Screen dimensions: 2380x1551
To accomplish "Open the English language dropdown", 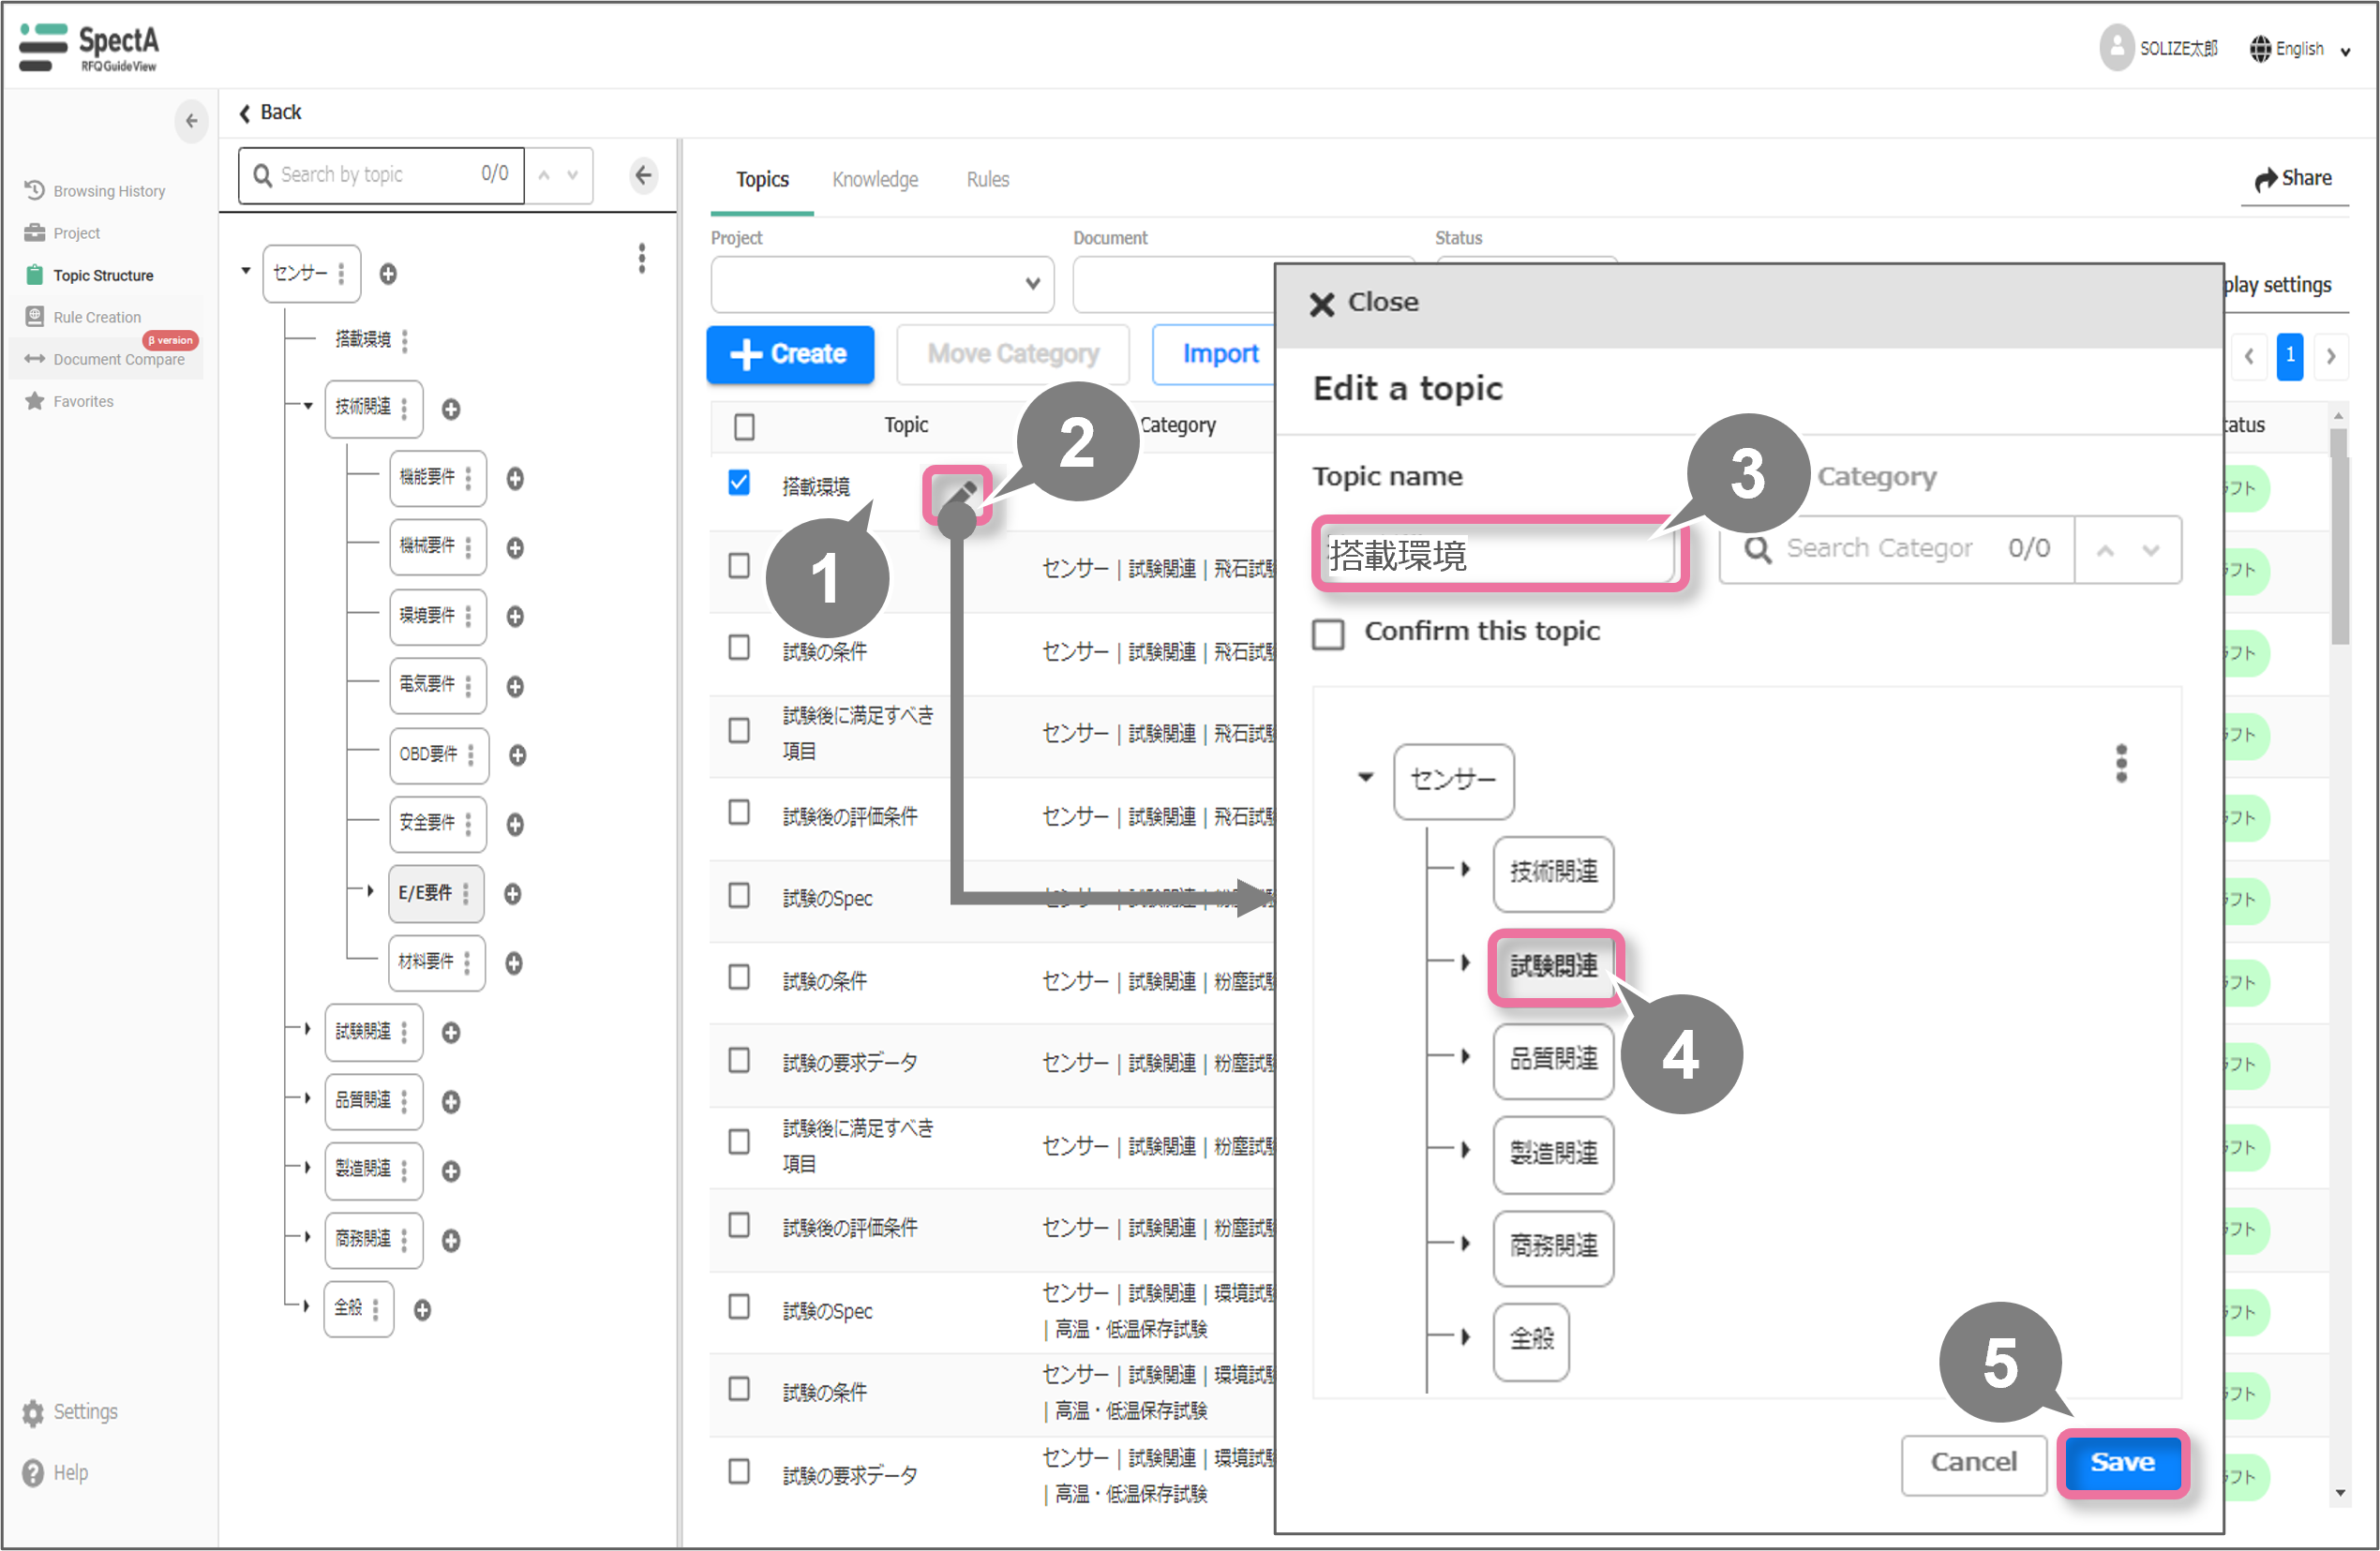I will point(2299,49).
